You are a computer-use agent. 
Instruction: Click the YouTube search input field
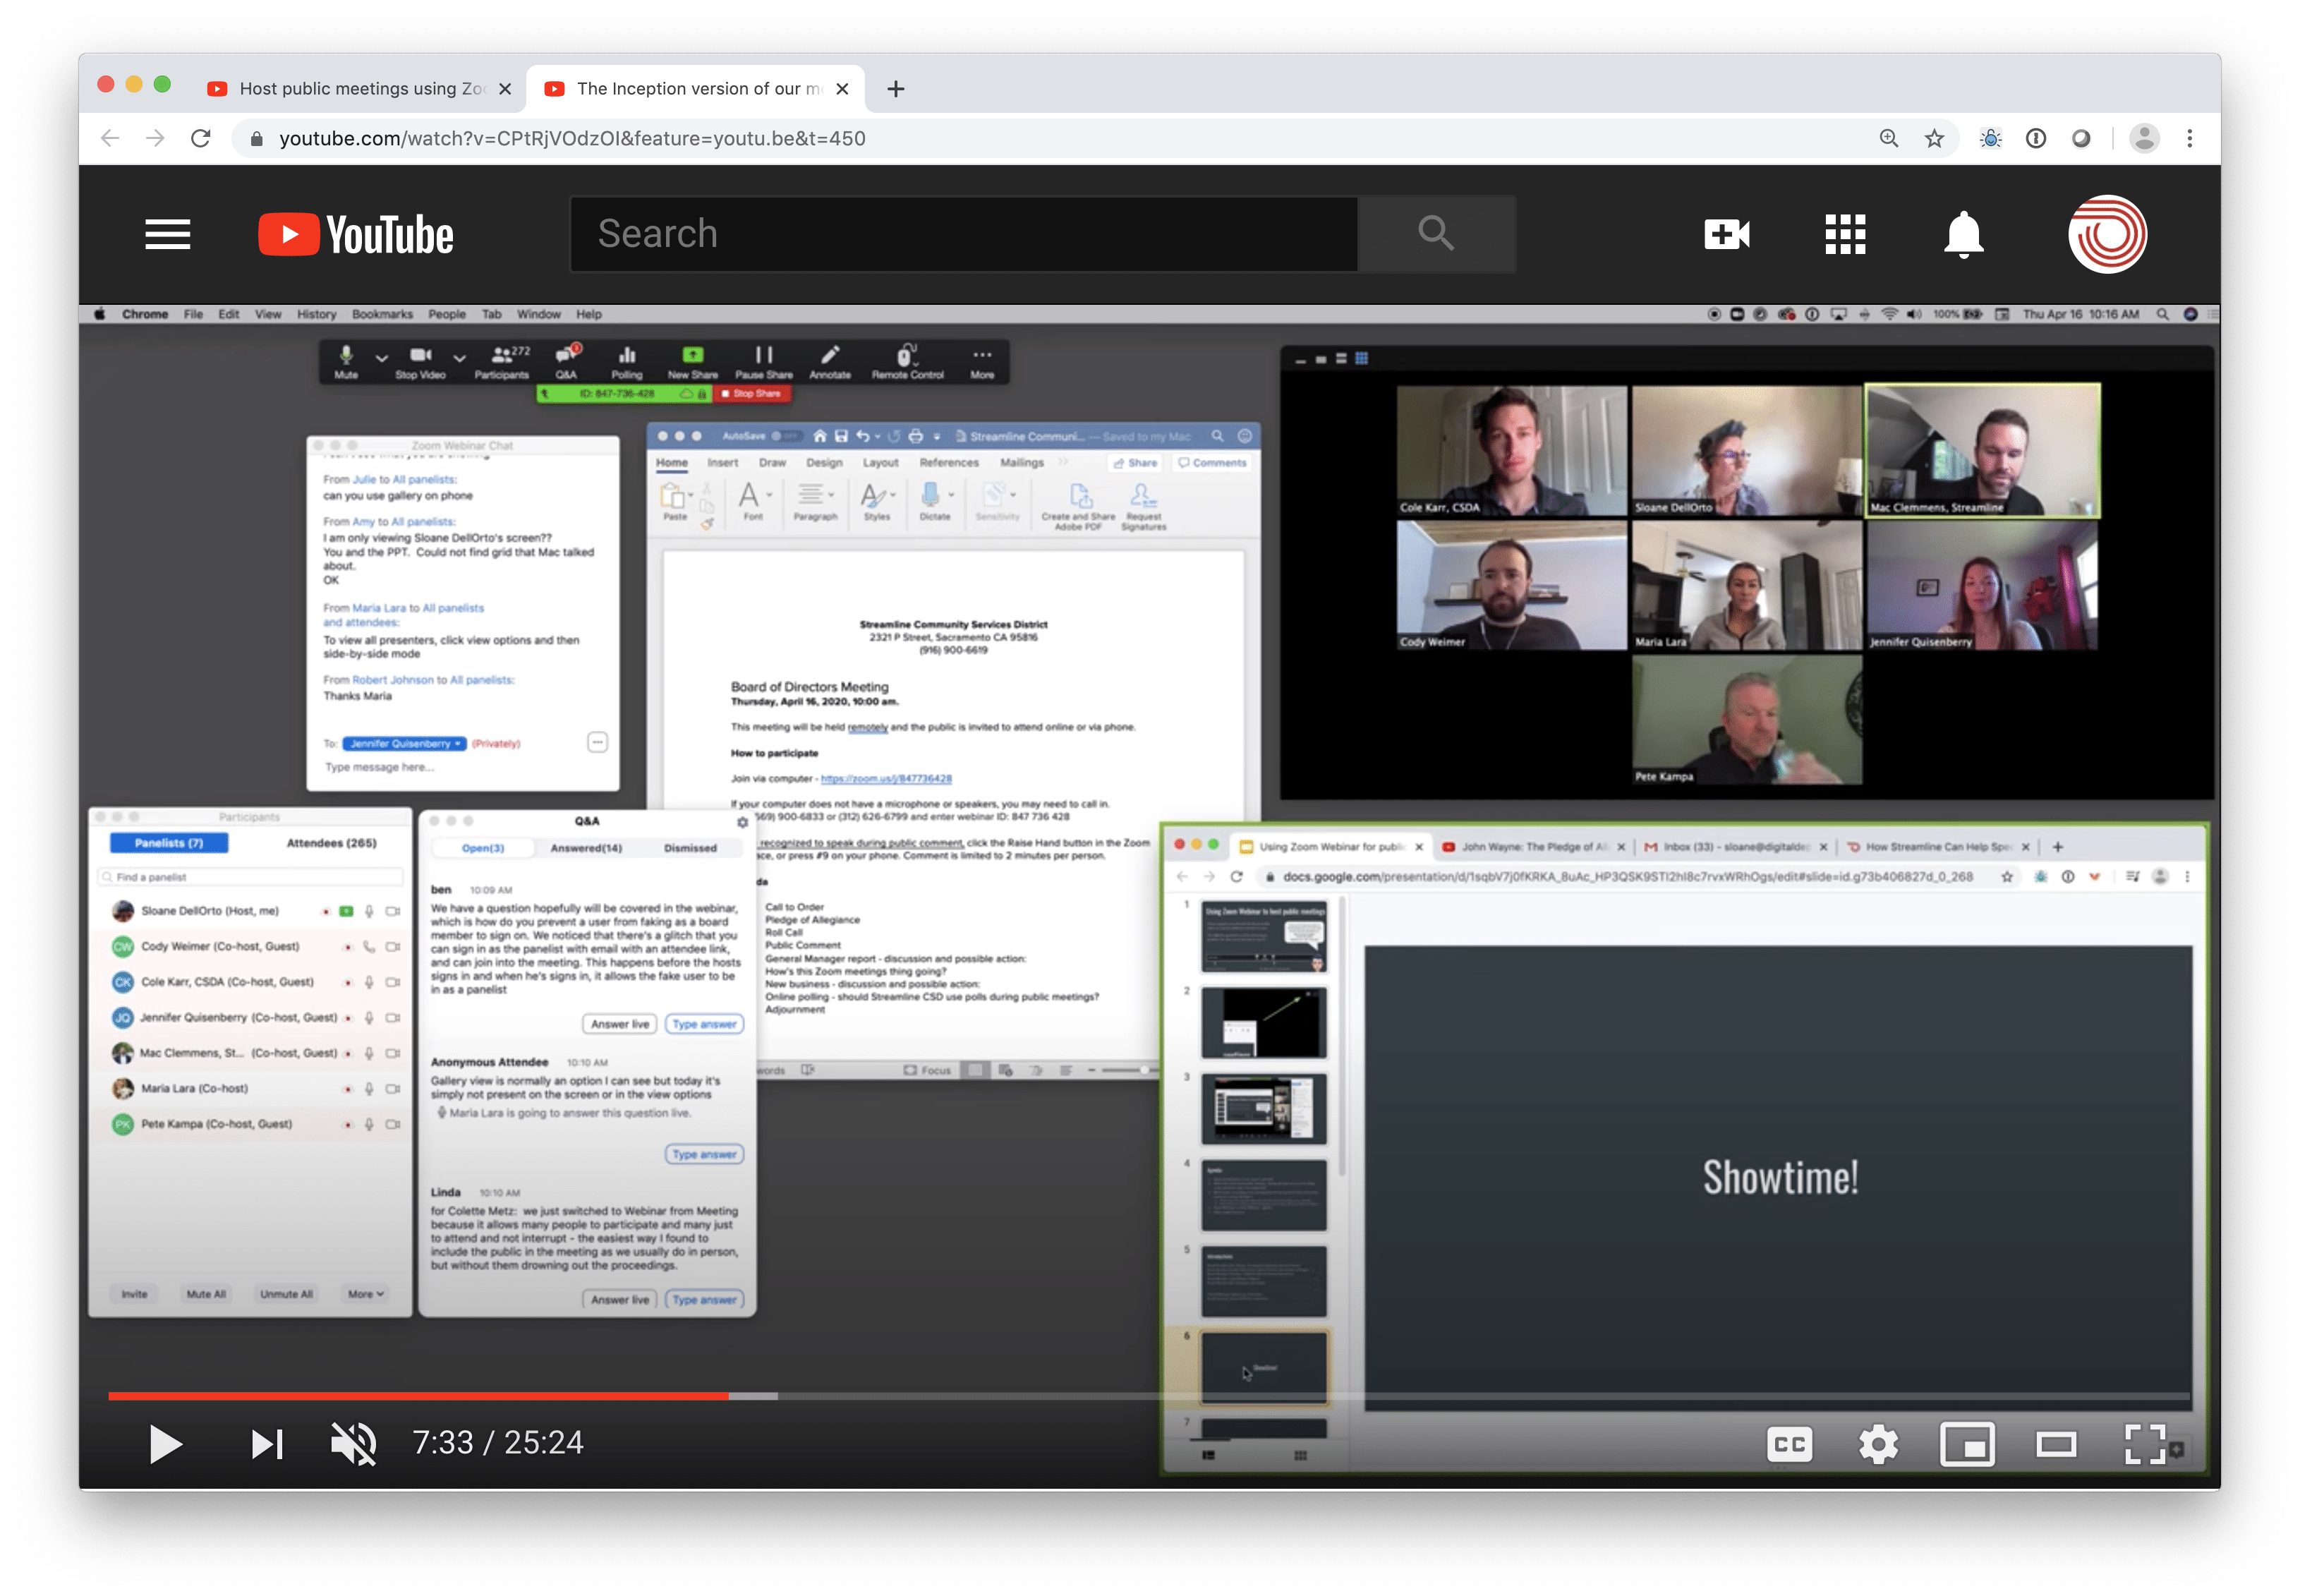coord(964,234)
